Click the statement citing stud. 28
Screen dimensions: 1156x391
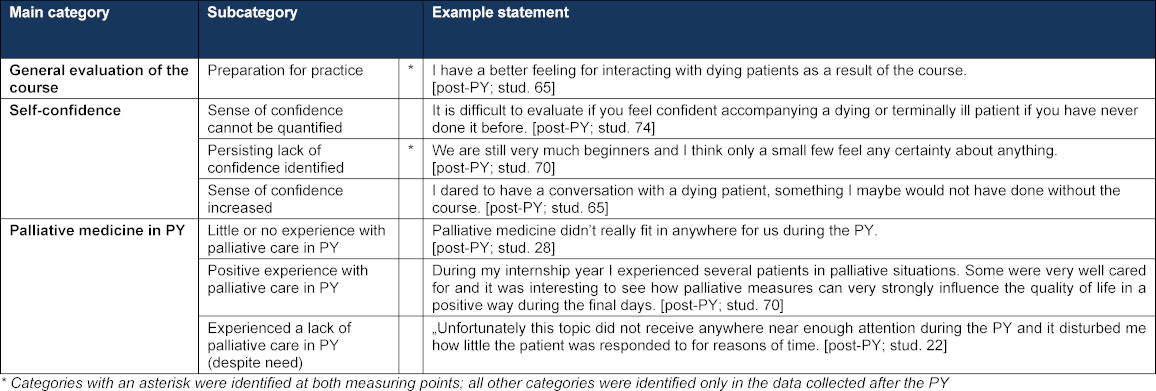[655, 238]
